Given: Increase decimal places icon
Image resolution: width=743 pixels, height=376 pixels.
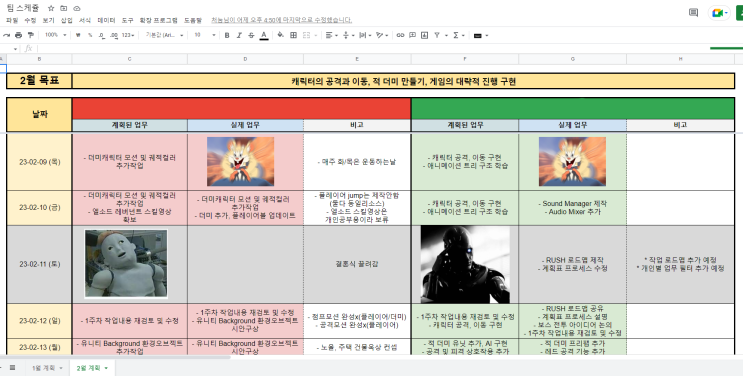Looking at the screenshot, I should (x=114, y=35).
